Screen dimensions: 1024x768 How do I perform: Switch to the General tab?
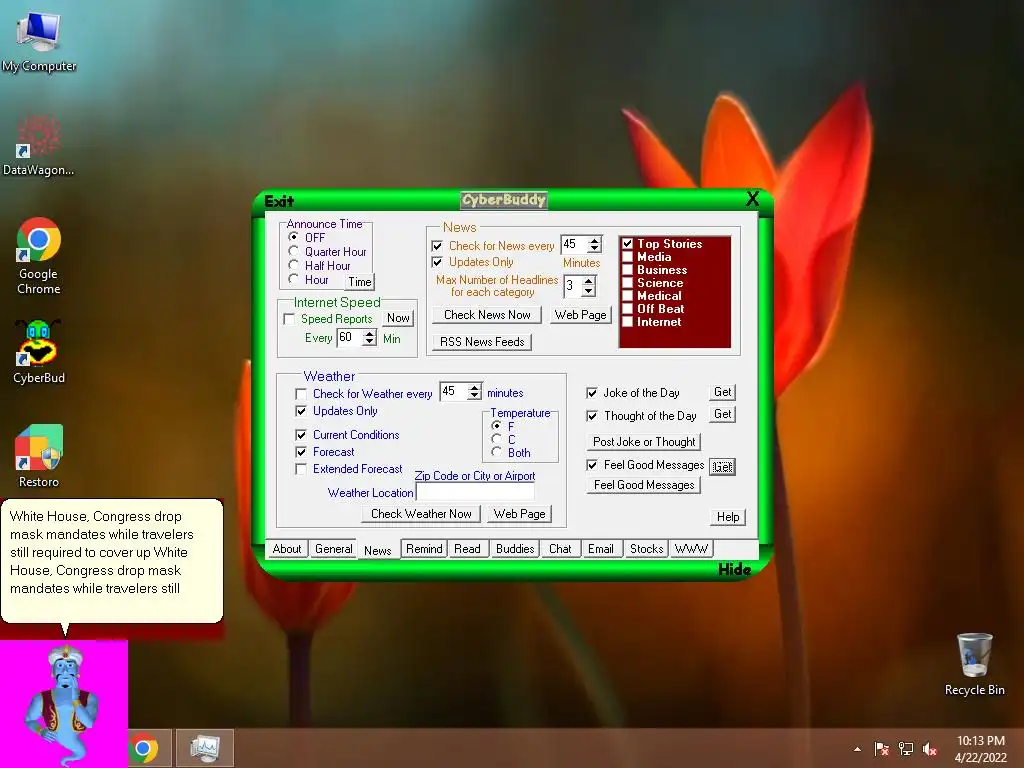point(333,549)
